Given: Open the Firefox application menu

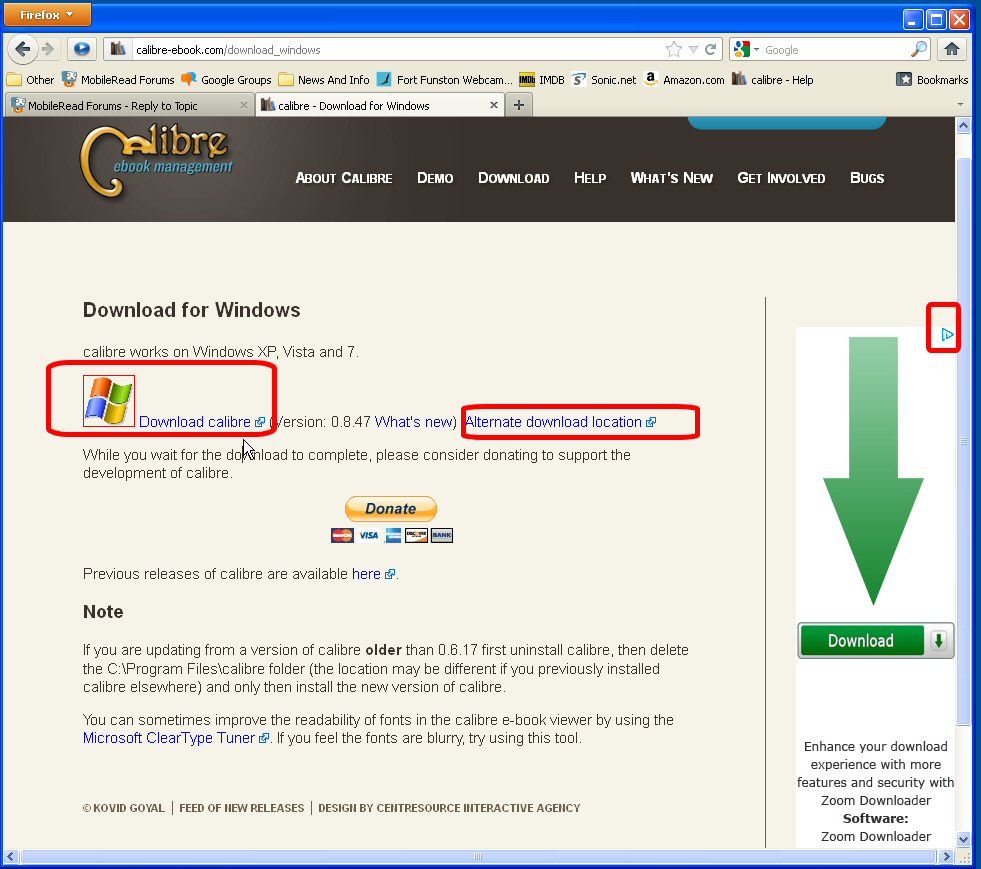Looking at the screenshot, I should point(47,14).
